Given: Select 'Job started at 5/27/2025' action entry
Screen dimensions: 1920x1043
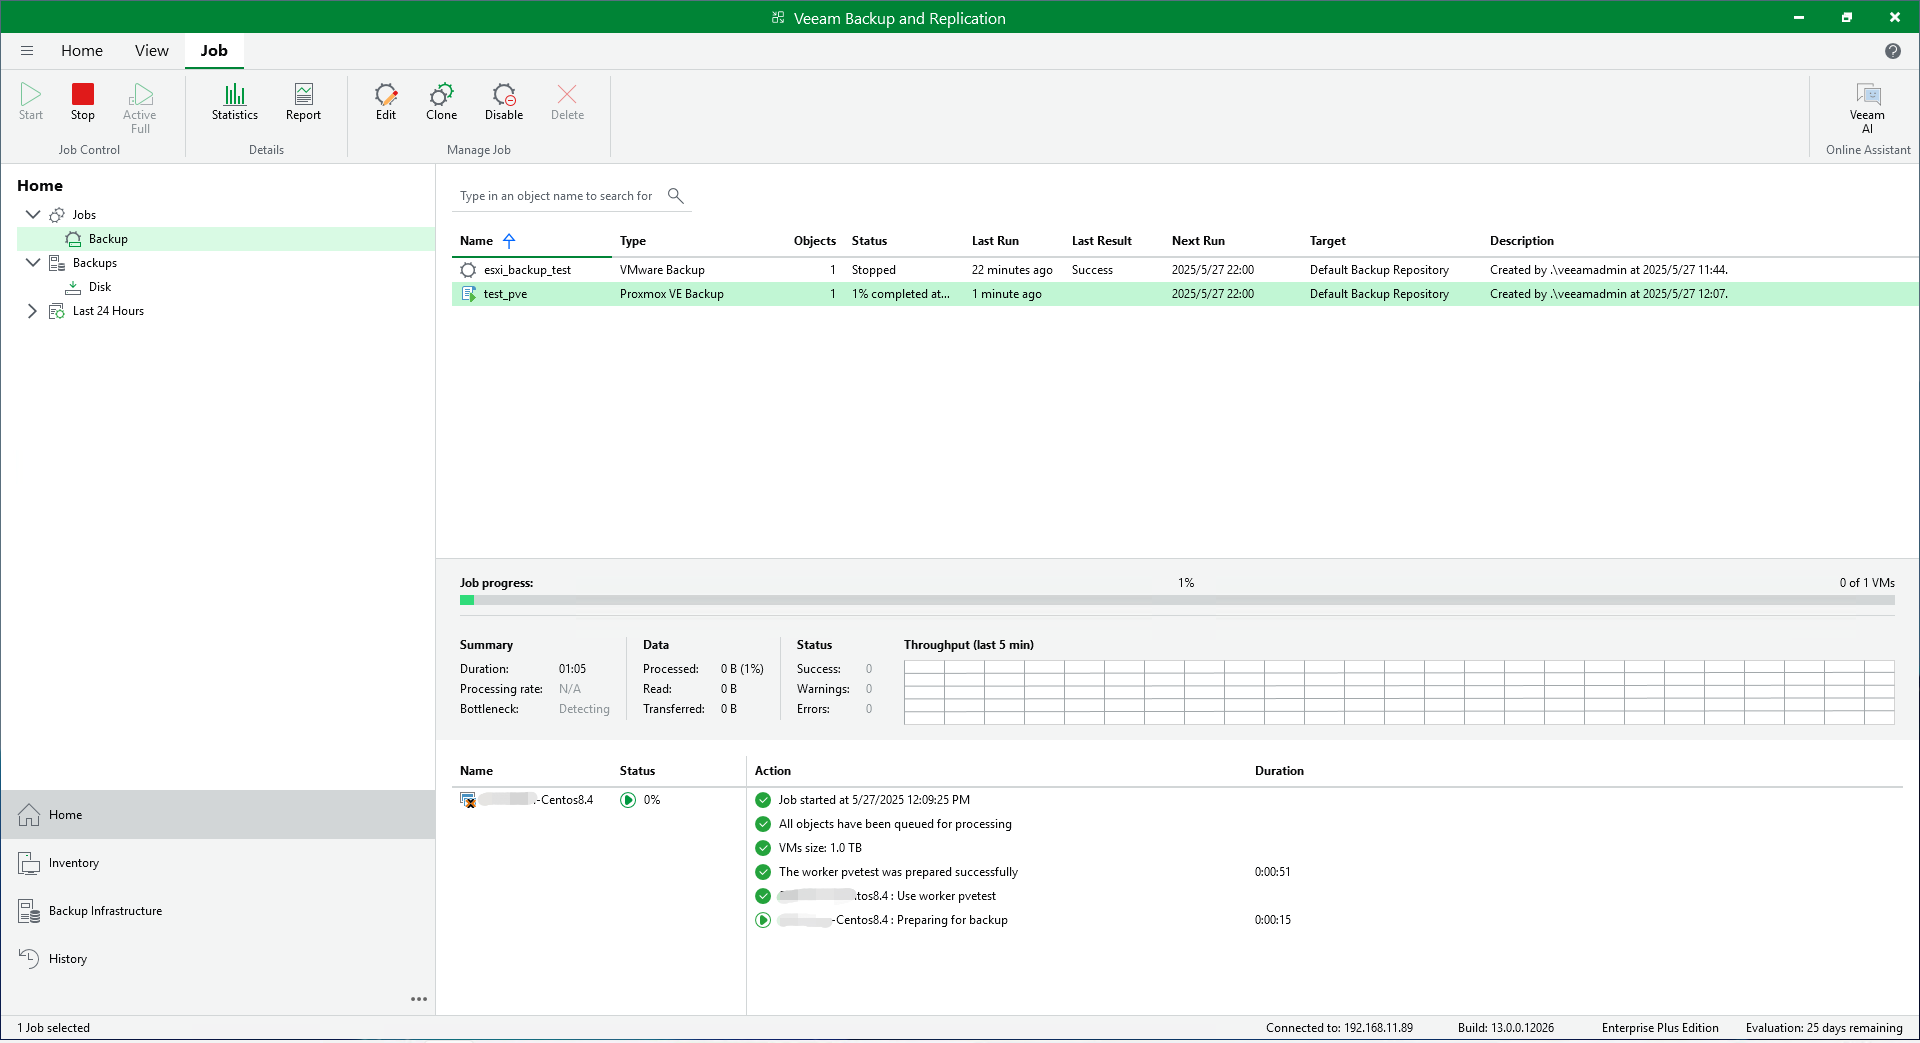Looking at the screenshot, I should point(874,800).
